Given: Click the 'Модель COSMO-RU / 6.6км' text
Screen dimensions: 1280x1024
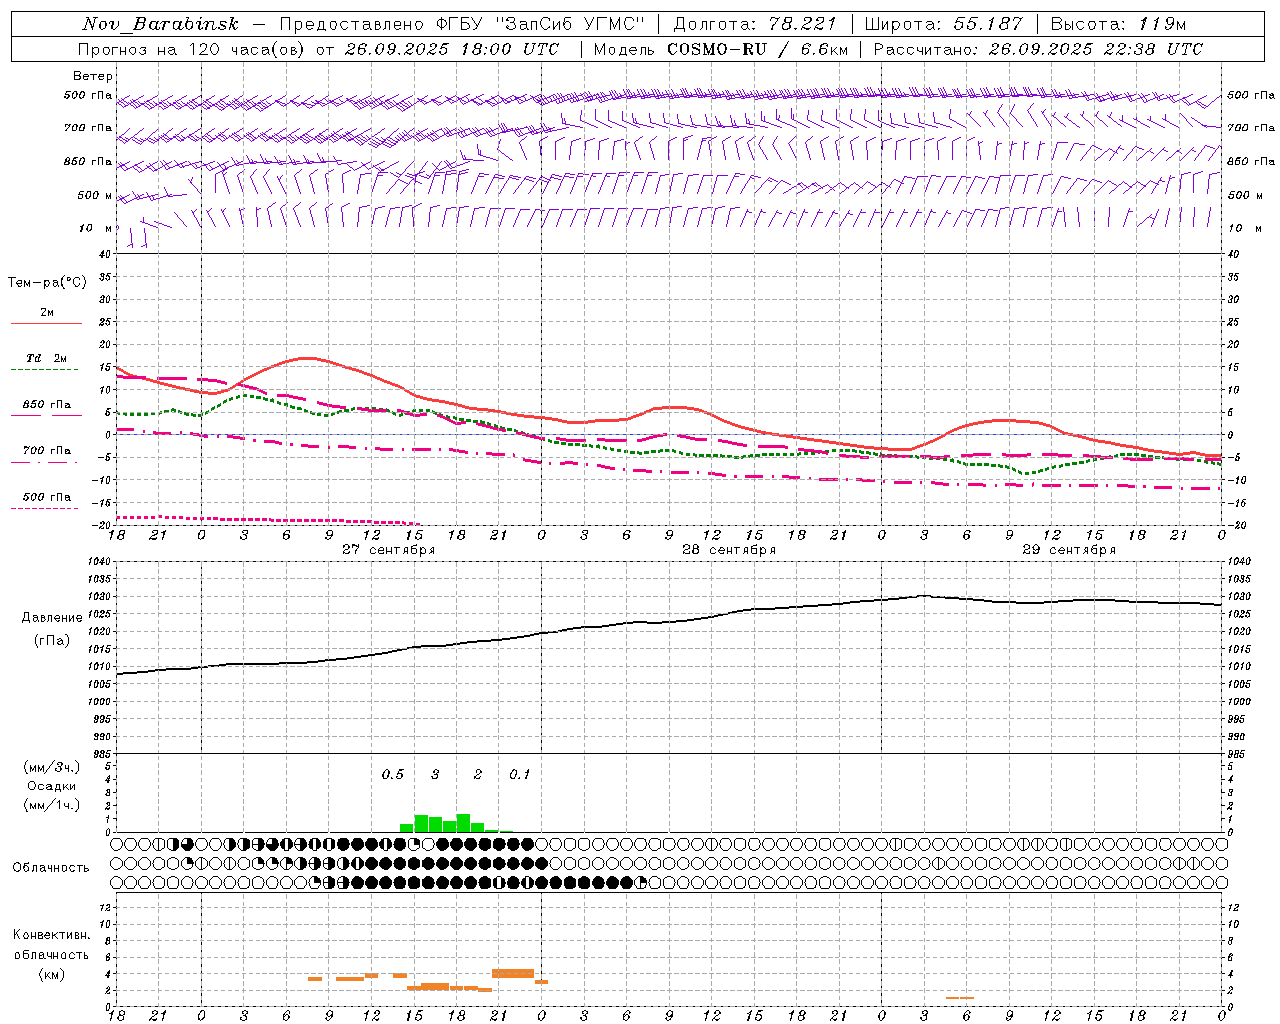Looking at the screenshot, I should (x=721, y=49).
